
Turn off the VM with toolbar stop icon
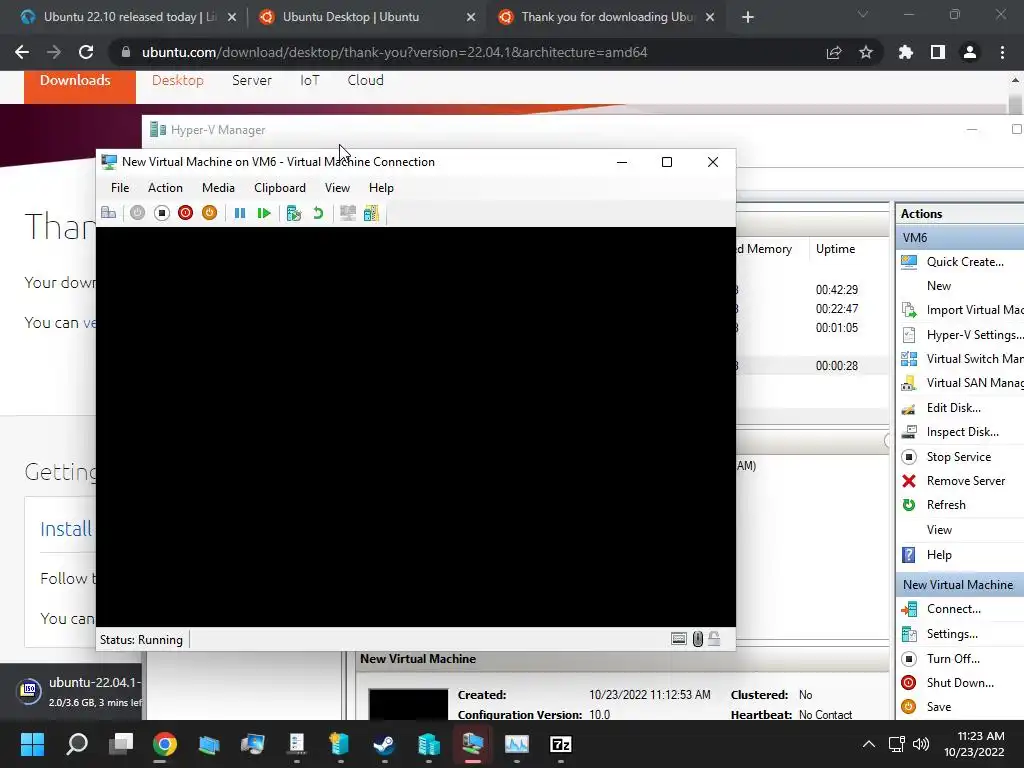[161, 213]
